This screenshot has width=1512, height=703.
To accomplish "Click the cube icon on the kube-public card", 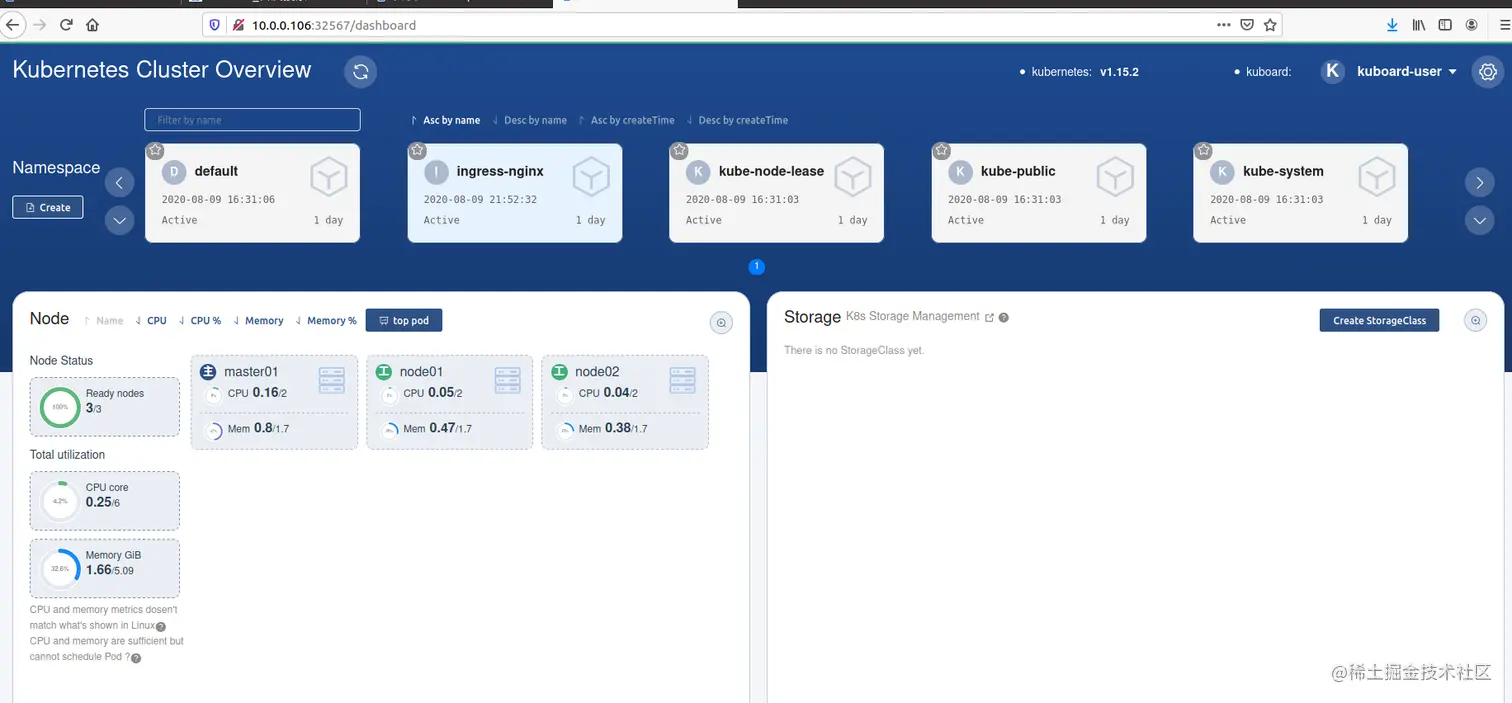I will point(1115,177).
